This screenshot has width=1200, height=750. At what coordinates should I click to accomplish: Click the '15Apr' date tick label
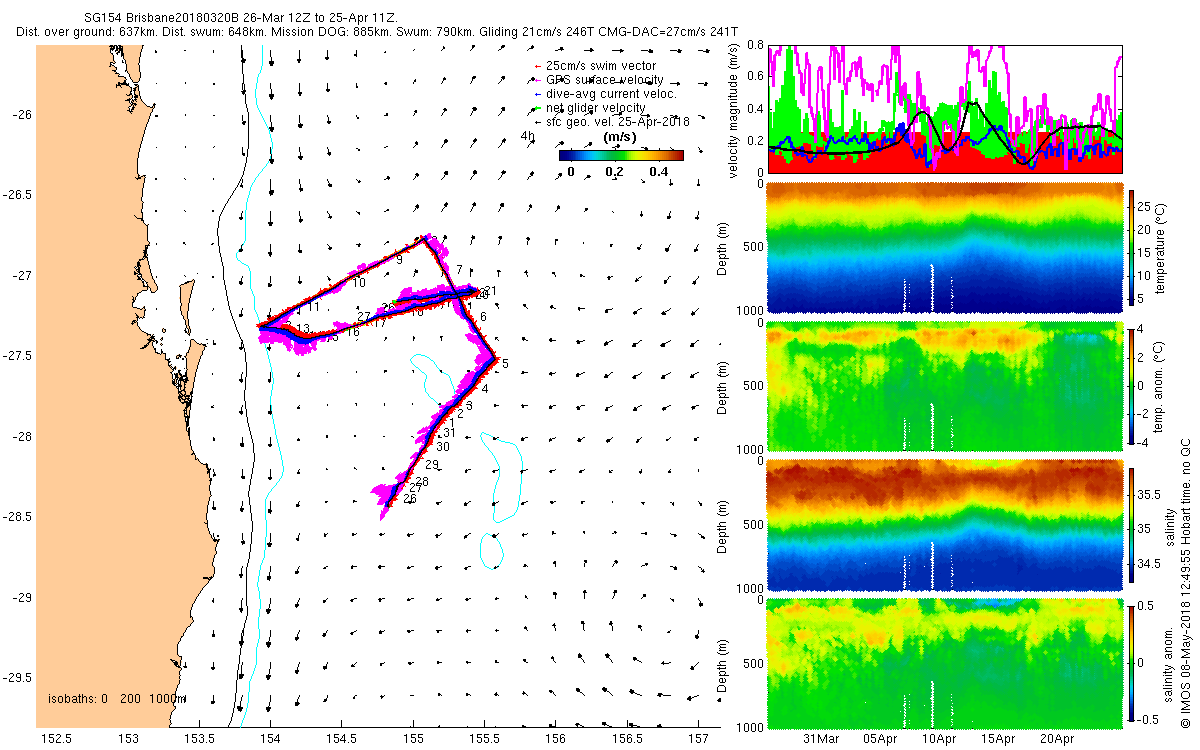999,739
